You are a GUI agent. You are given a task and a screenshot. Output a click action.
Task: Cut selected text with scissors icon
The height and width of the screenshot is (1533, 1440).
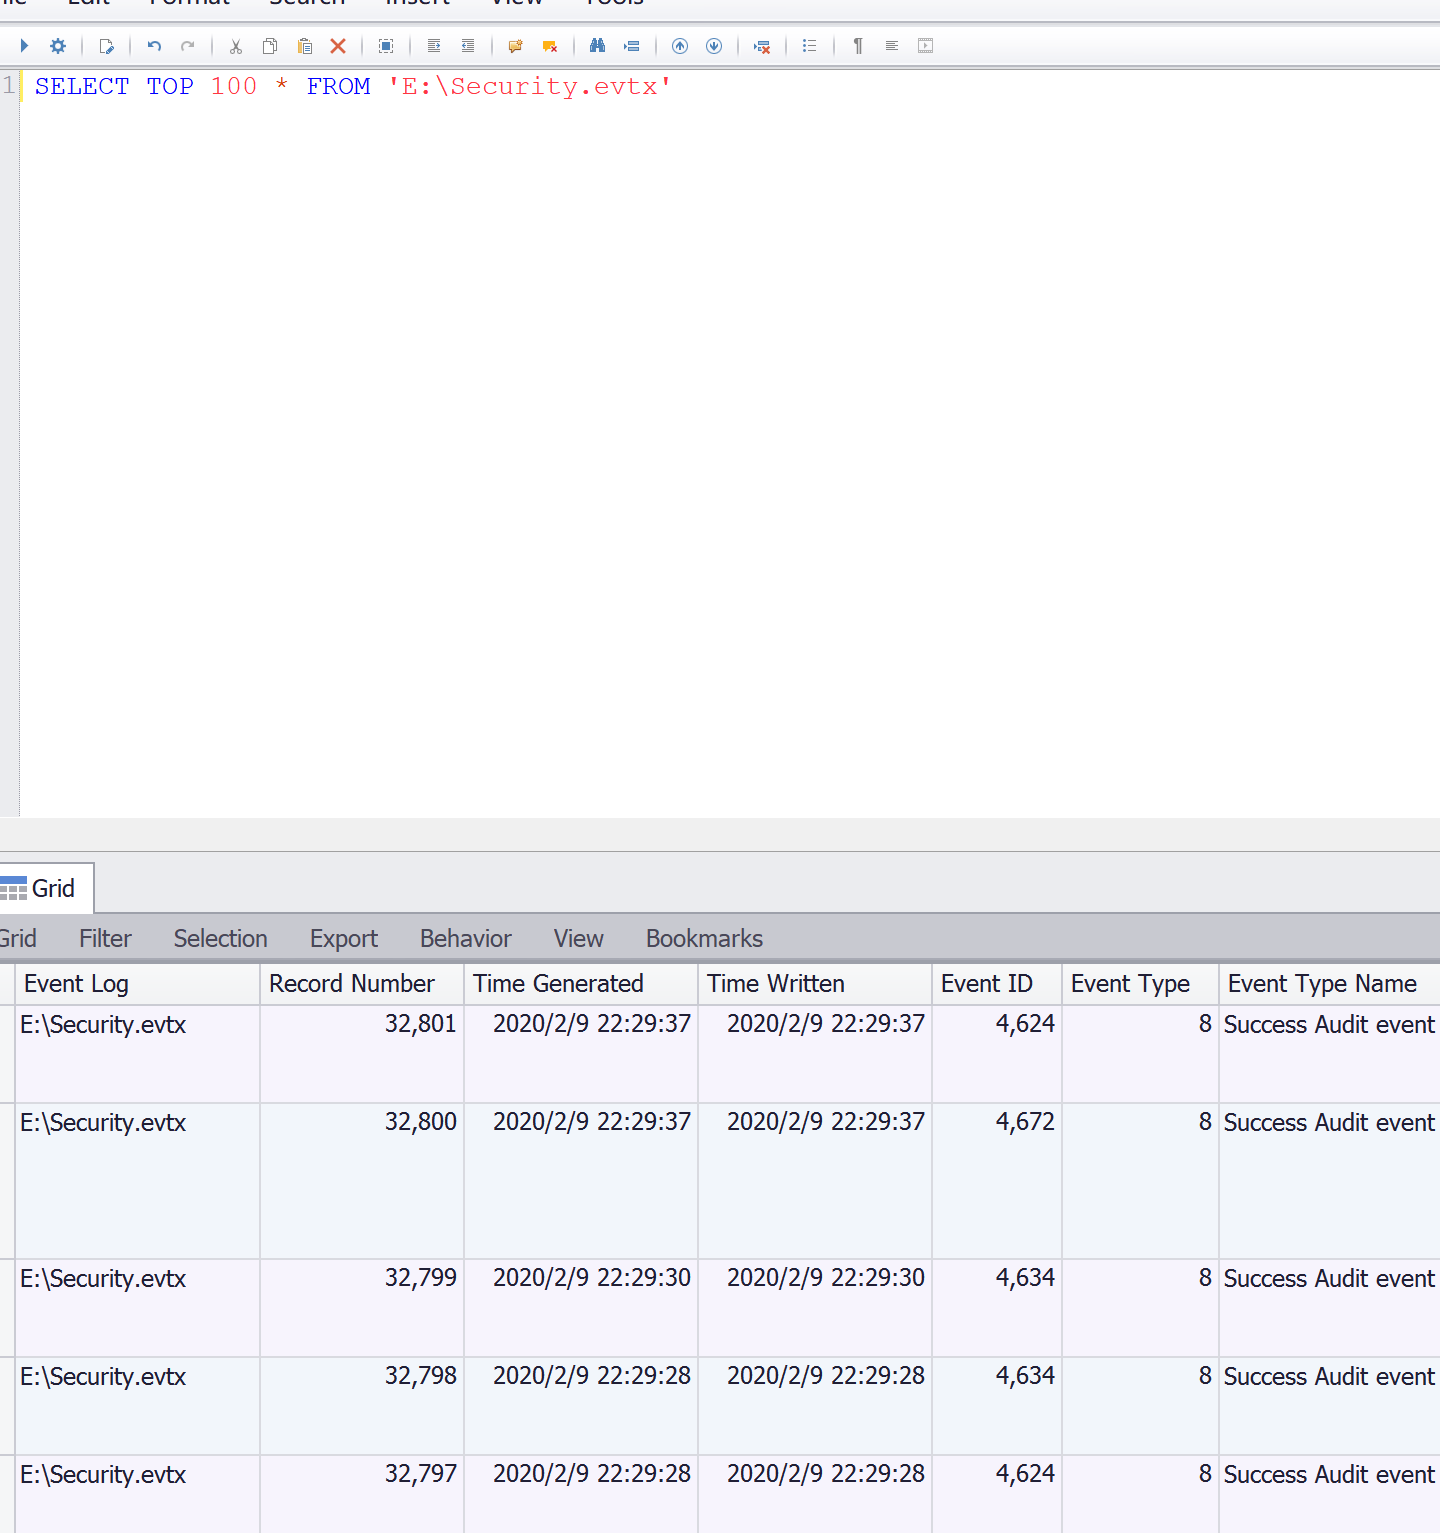(x=236, y=46)
